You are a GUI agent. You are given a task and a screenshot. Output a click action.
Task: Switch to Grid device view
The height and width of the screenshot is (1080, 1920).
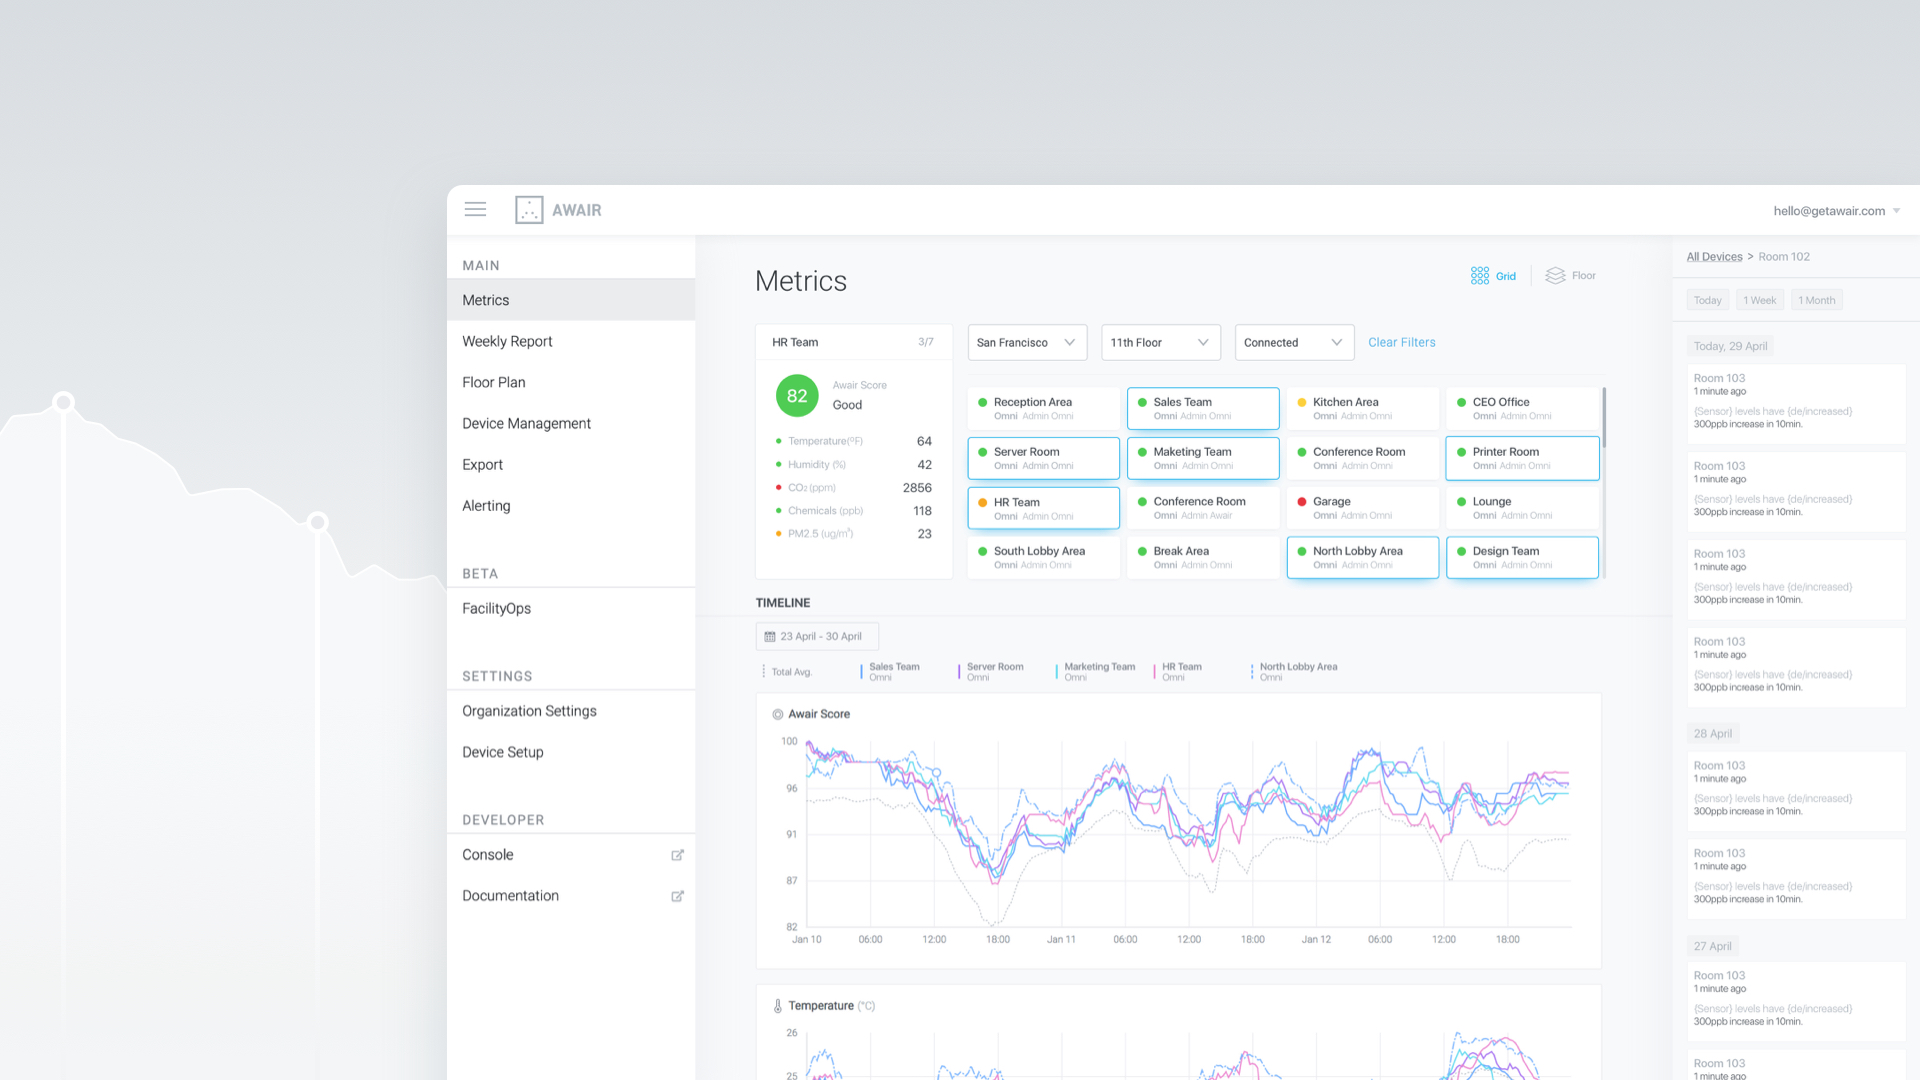(1493, 275)
